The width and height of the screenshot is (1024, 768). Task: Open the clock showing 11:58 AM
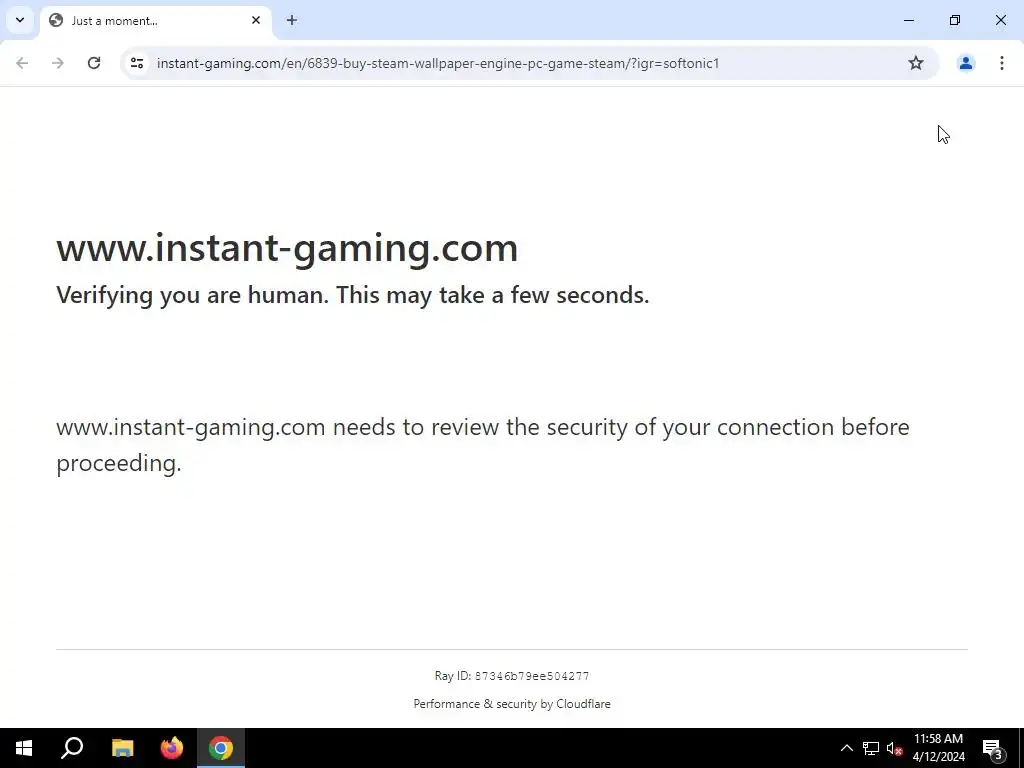click(x=938, y=748)
